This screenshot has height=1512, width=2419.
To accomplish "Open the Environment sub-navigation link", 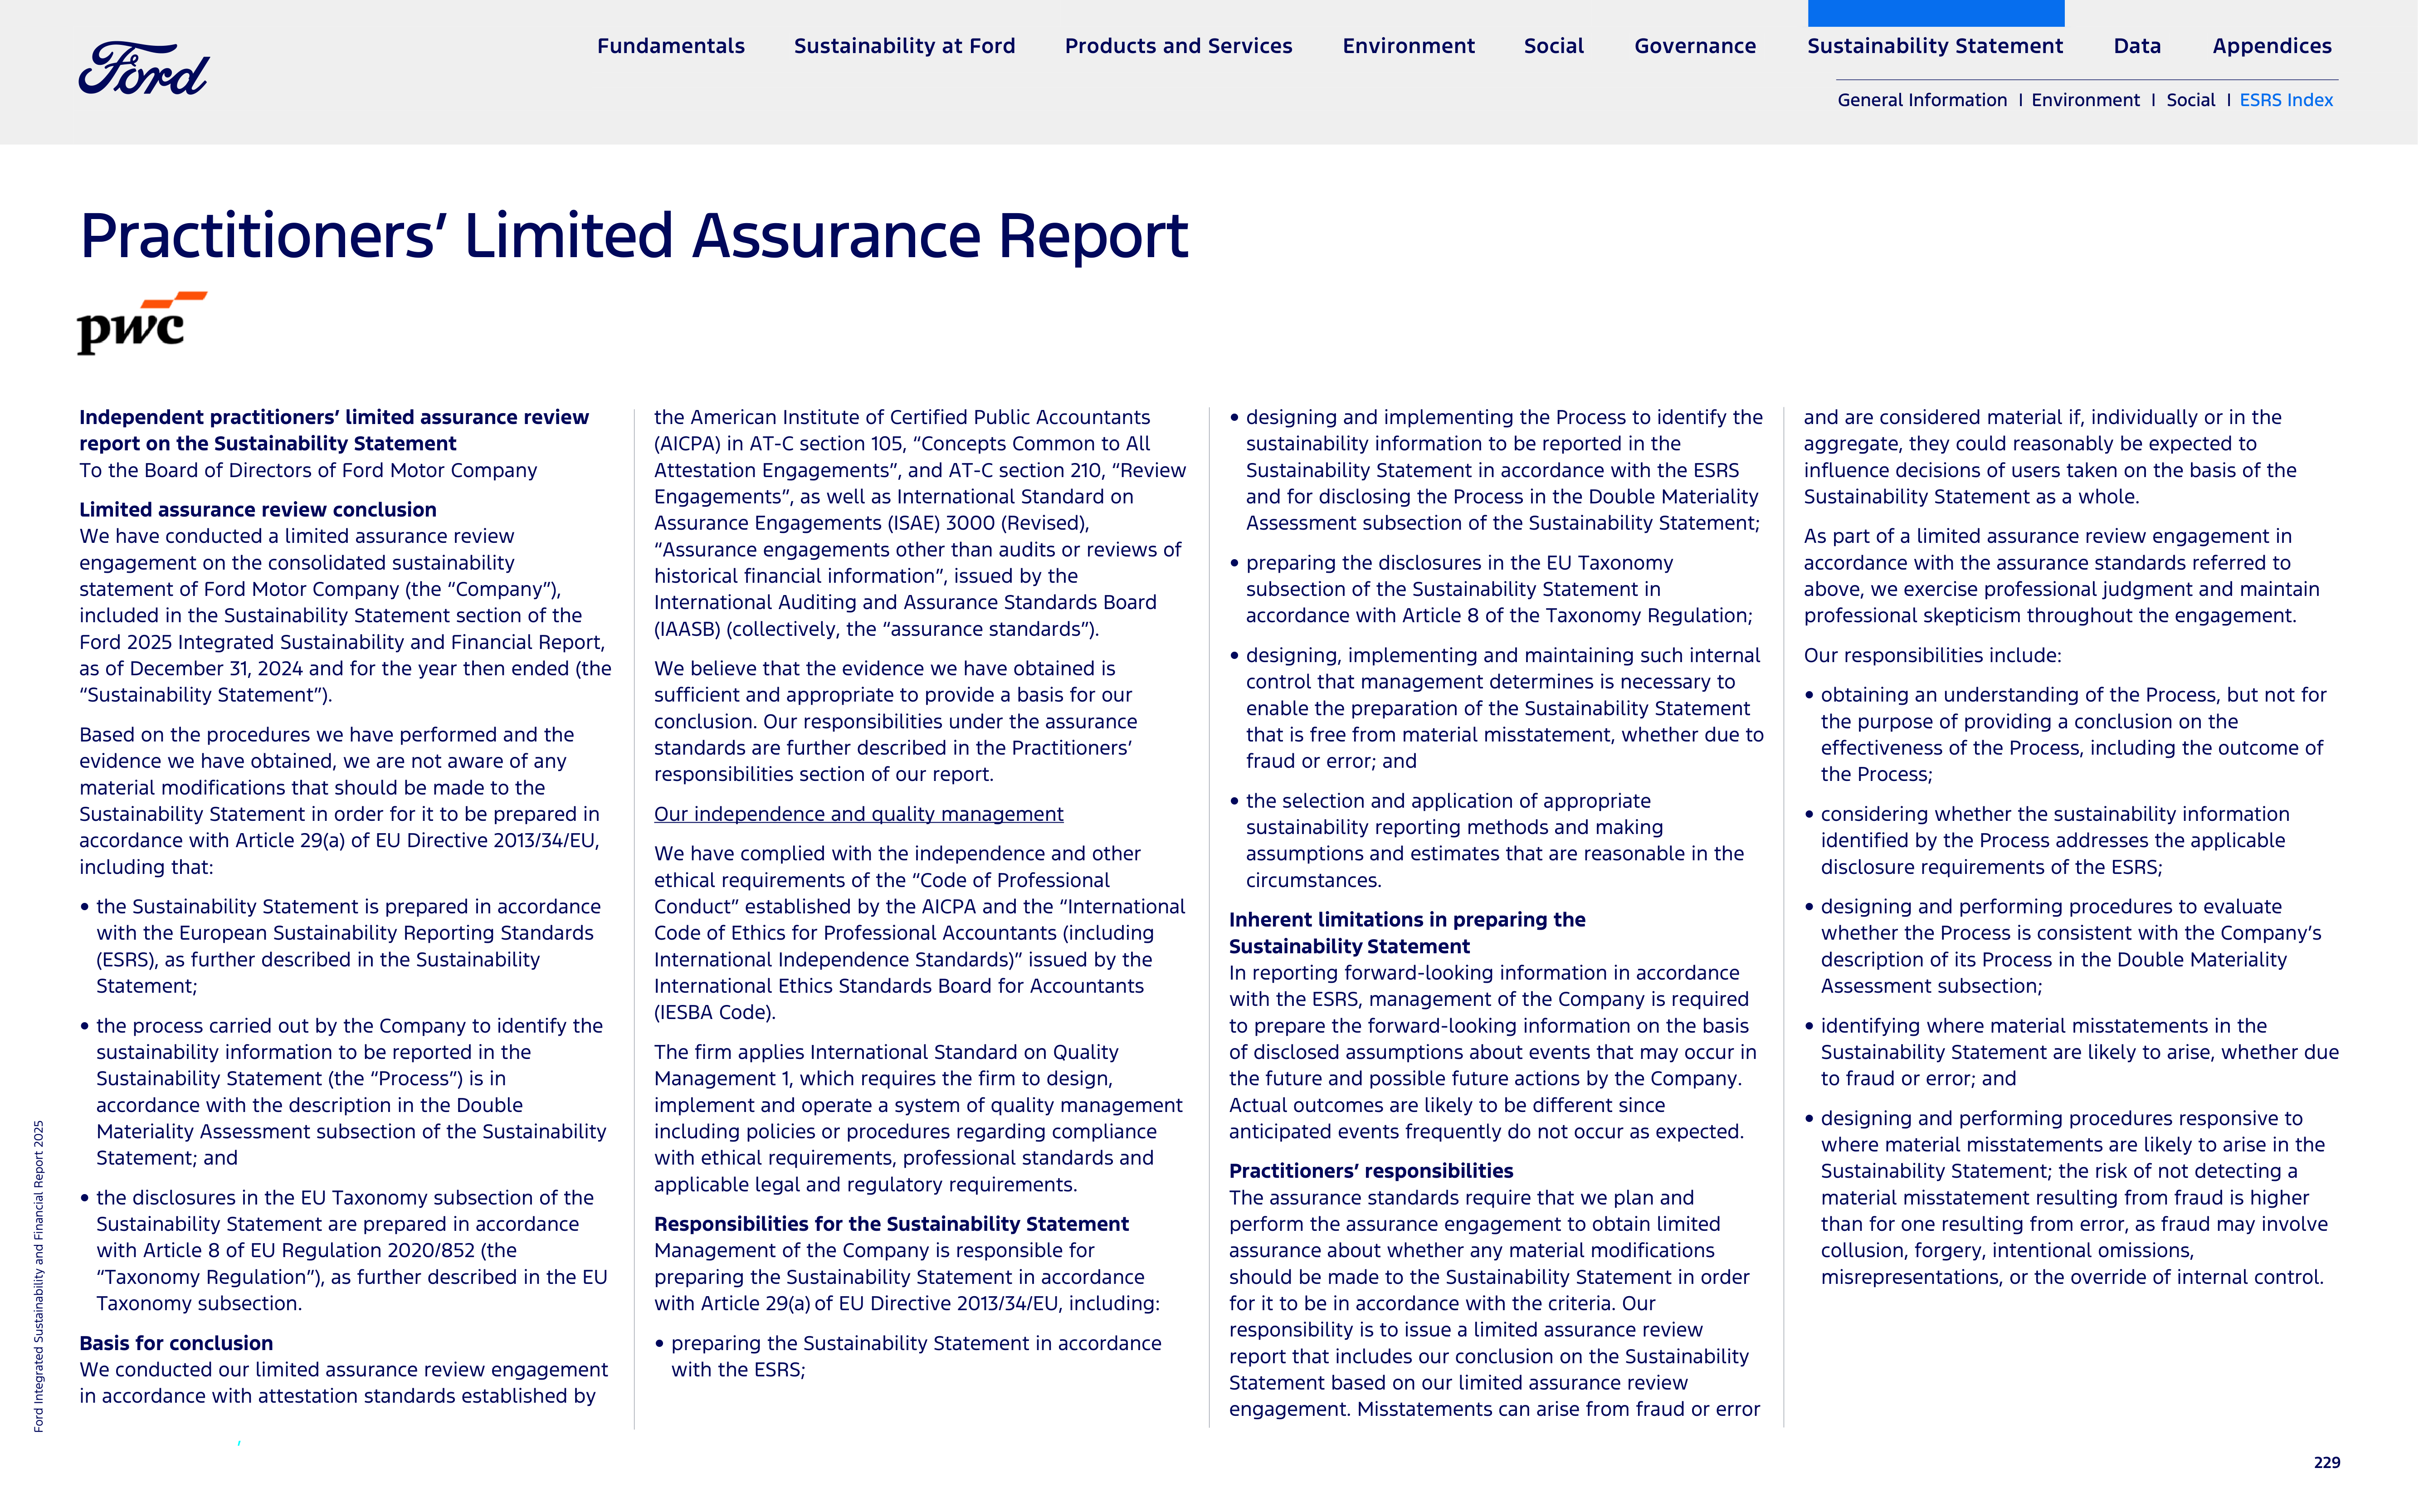I will (2085, 100).
